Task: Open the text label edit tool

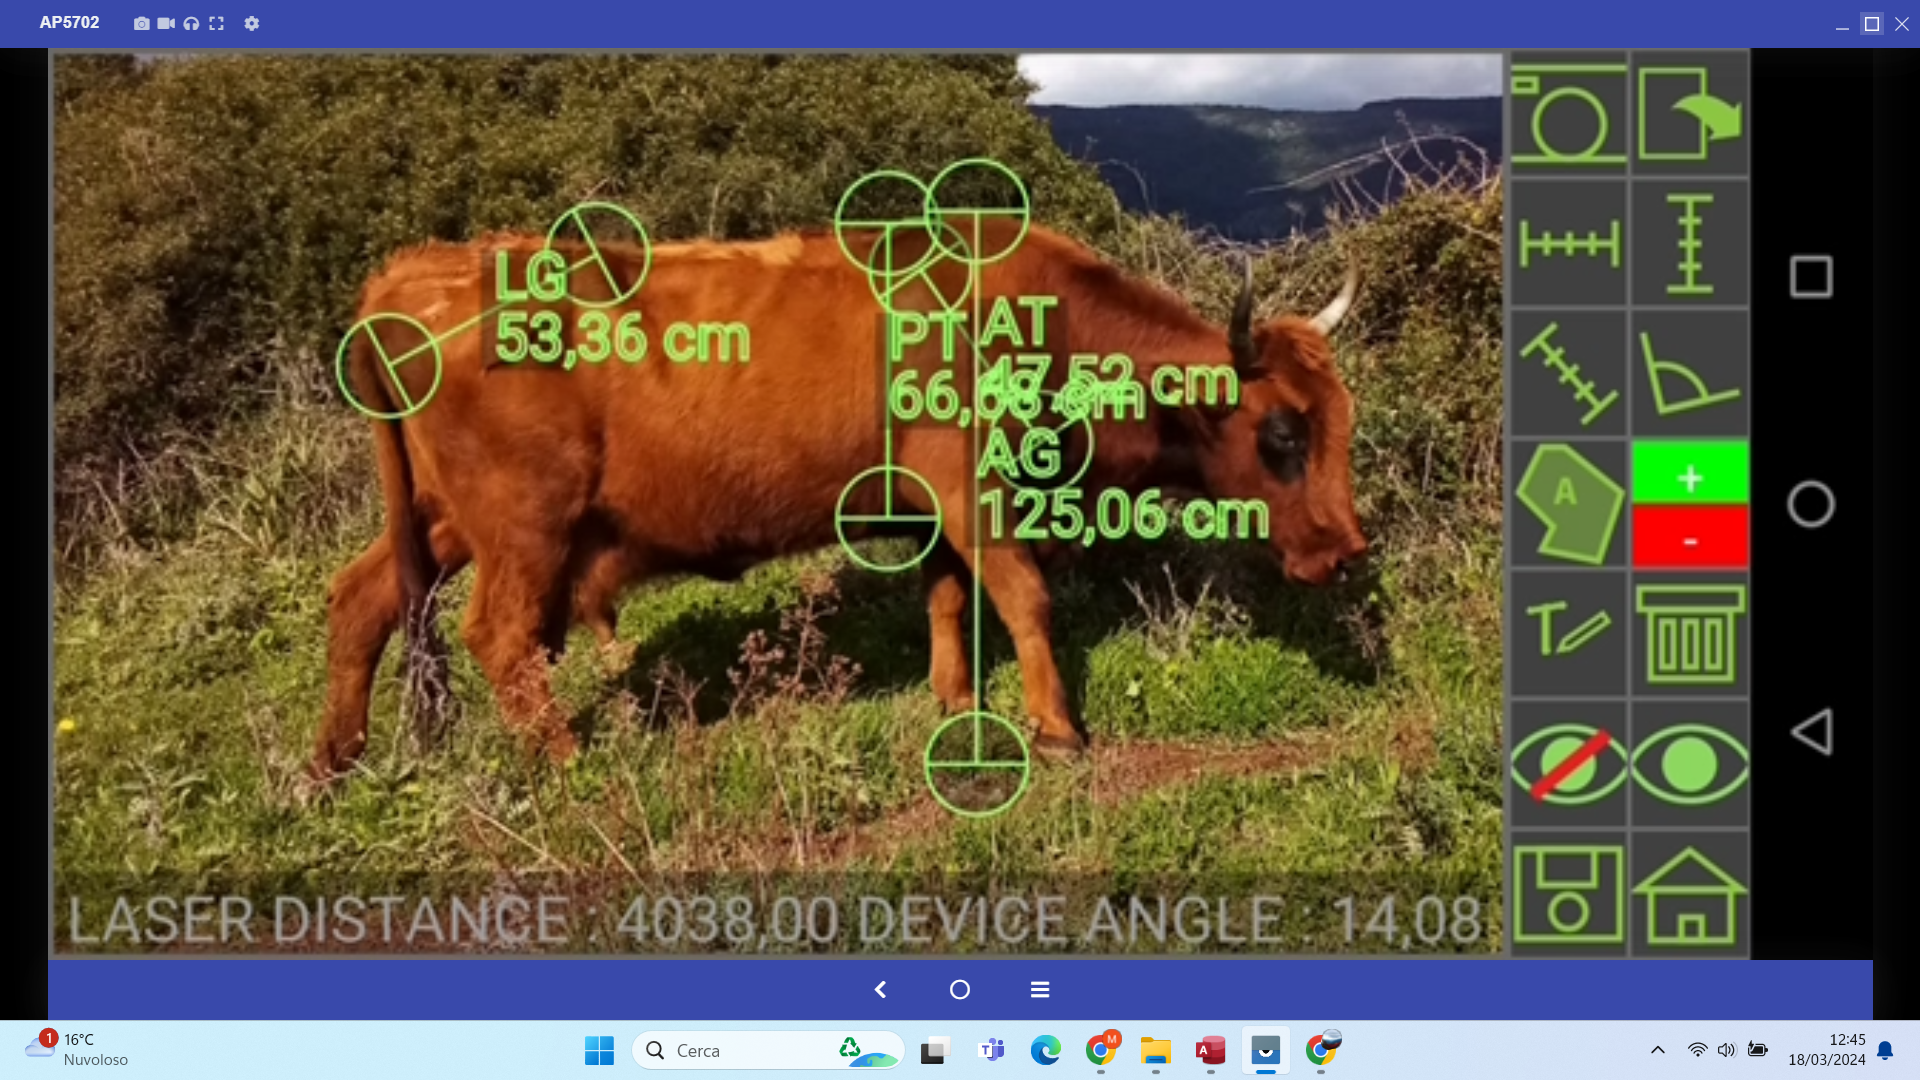Action: tap(1567, 634)
